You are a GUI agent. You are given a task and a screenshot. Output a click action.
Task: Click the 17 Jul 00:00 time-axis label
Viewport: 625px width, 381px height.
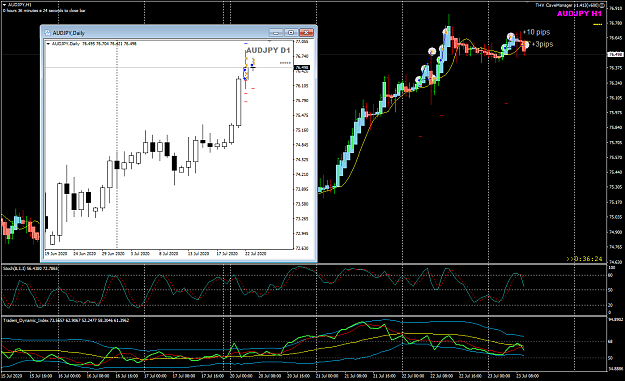pyautogui.click(x=155, y=376)
